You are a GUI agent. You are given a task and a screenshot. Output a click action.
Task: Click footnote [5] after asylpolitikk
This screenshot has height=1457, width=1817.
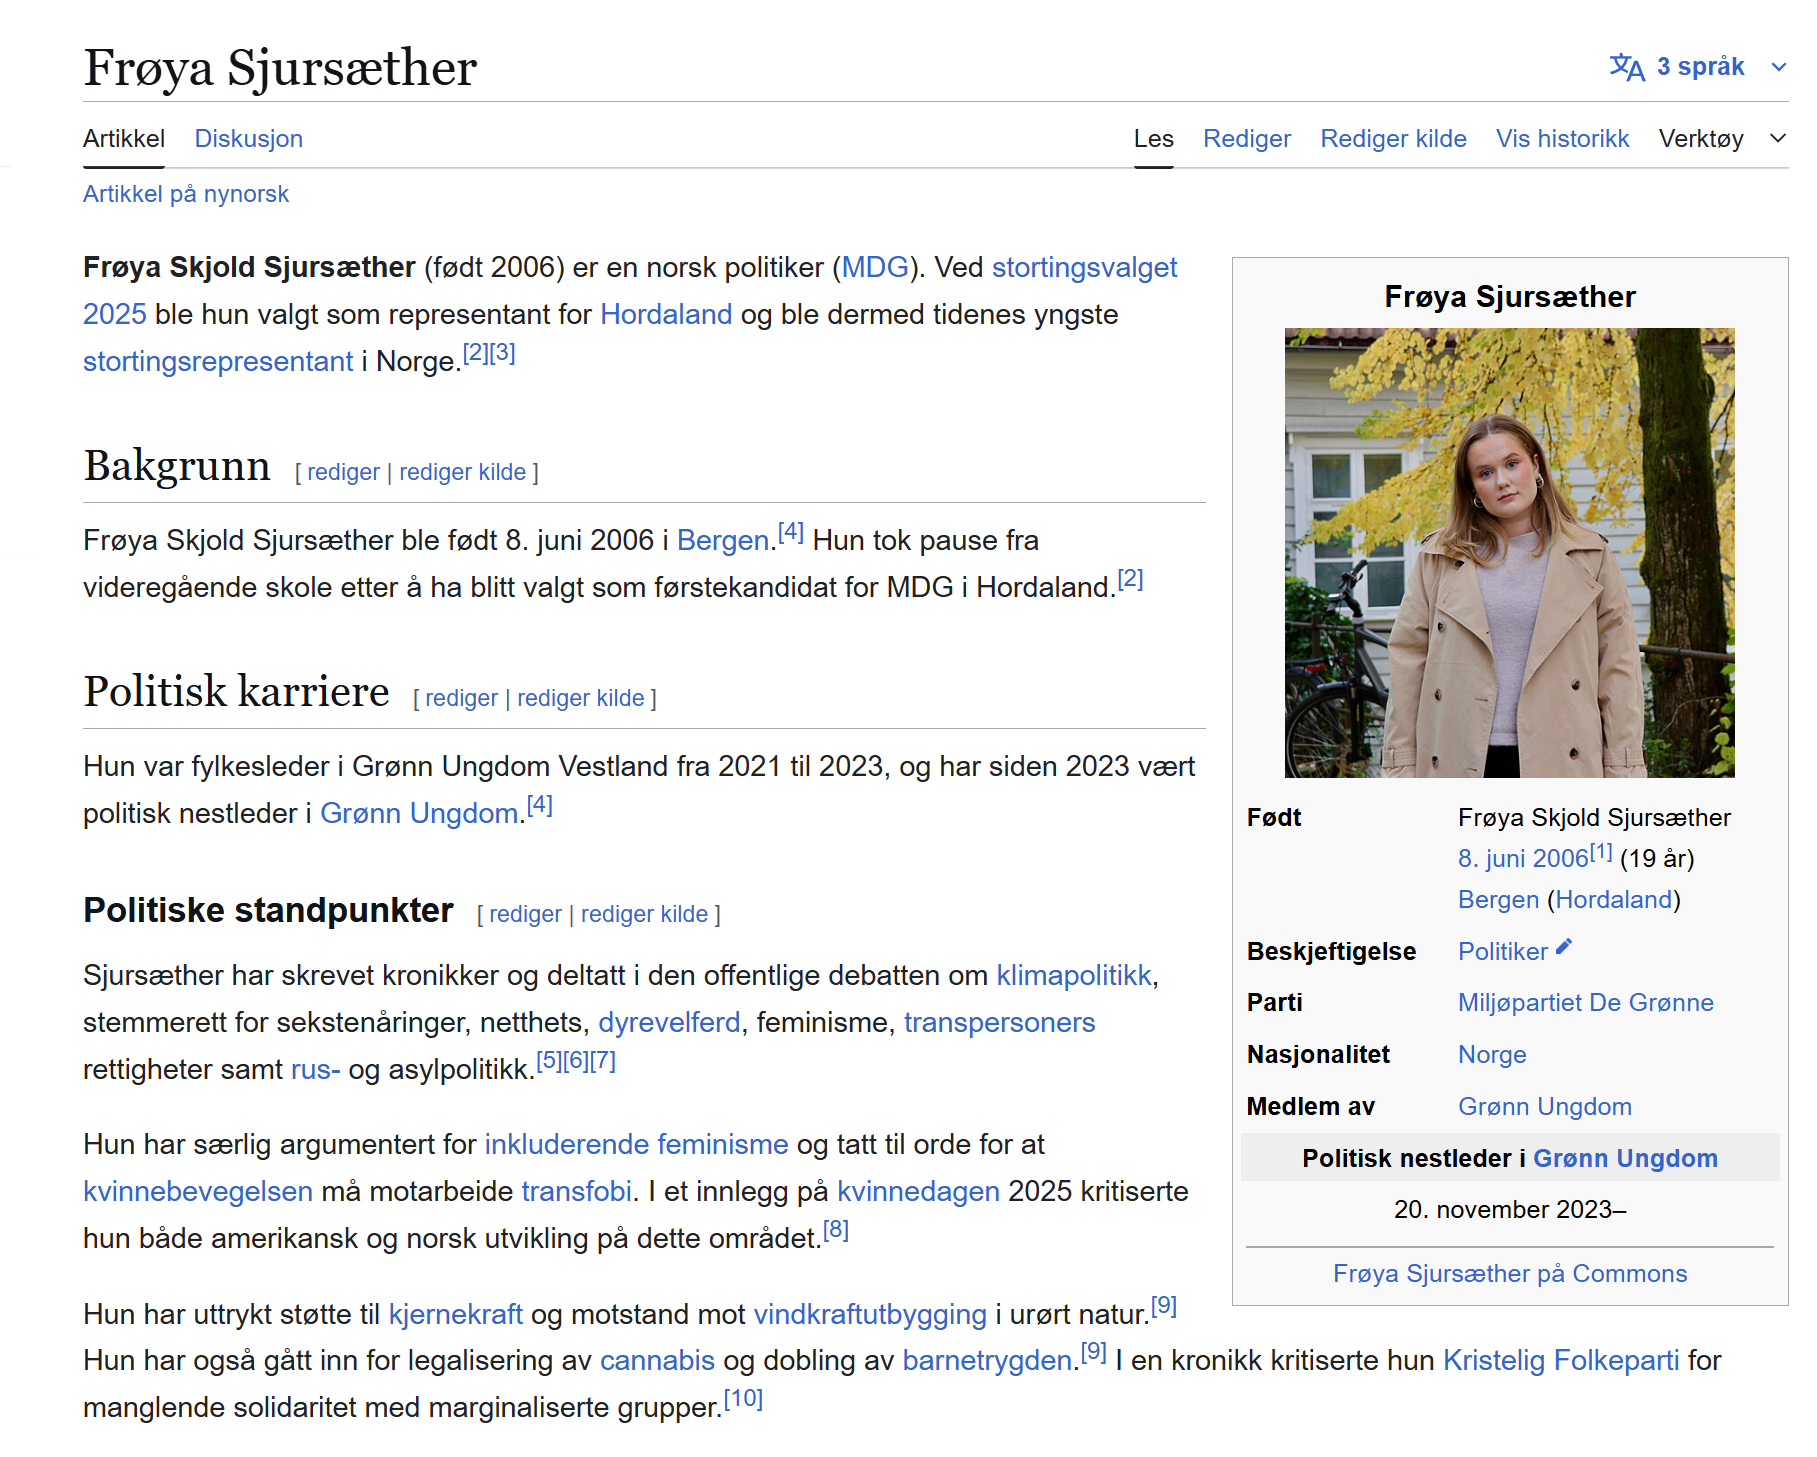point(549,1061)
